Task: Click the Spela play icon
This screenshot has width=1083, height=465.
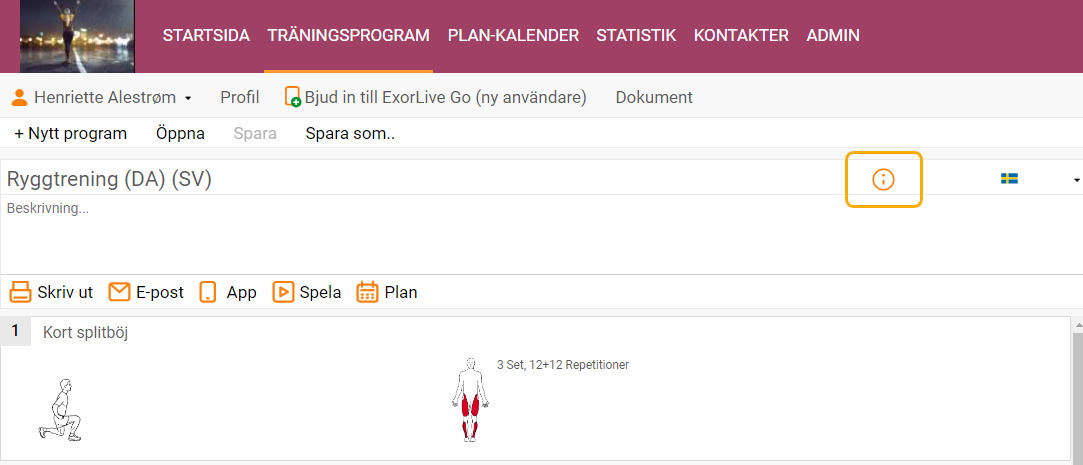Action: click(x=283, y=292)
